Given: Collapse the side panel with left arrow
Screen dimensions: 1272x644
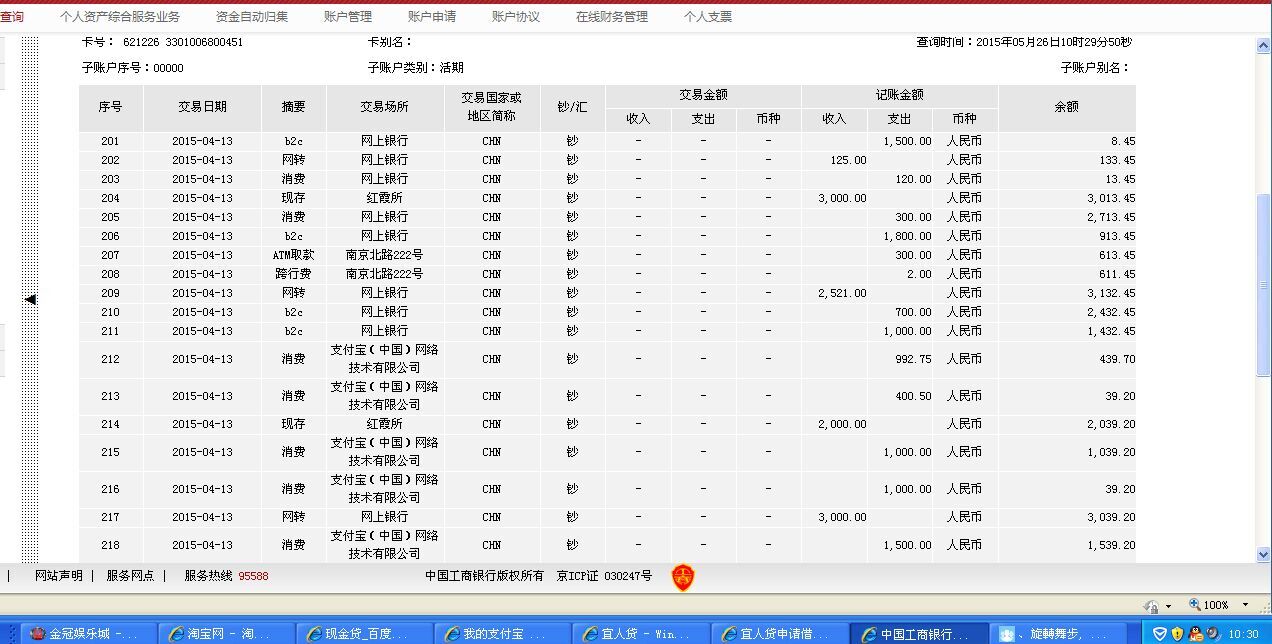Looking at the screenshot, I should click(x=30, y=299).
